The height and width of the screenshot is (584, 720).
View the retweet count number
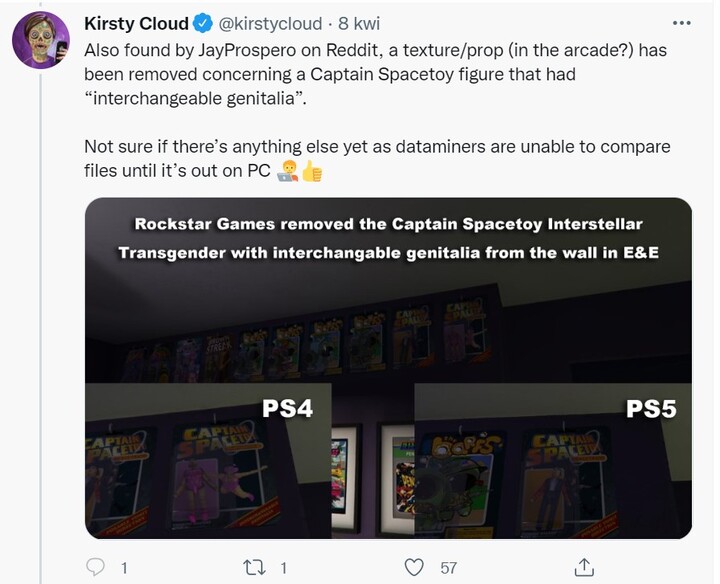284,568
